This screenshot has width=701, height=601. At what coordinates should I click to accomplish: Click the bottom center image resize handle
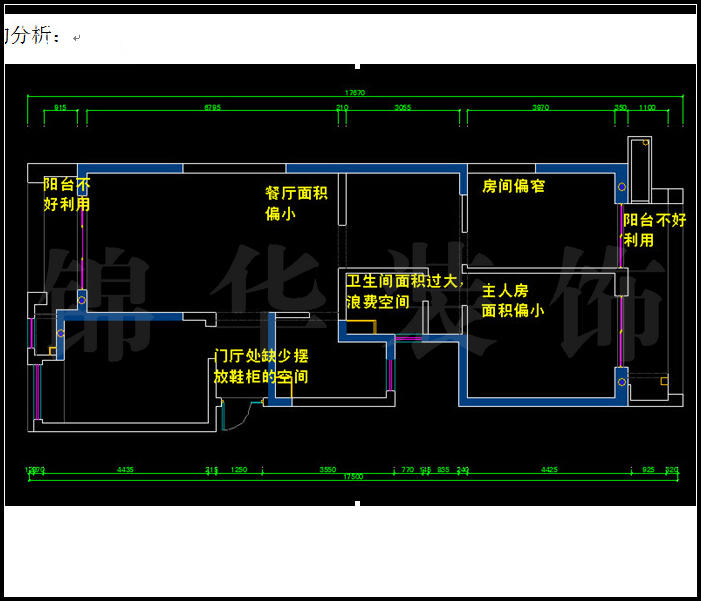[x=358, y=504]
